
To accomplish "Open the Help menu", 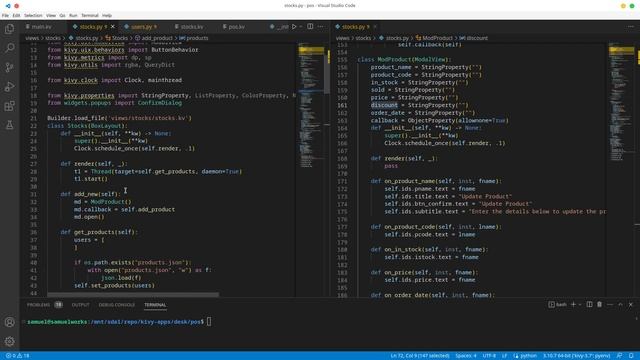I will (107, 16).
